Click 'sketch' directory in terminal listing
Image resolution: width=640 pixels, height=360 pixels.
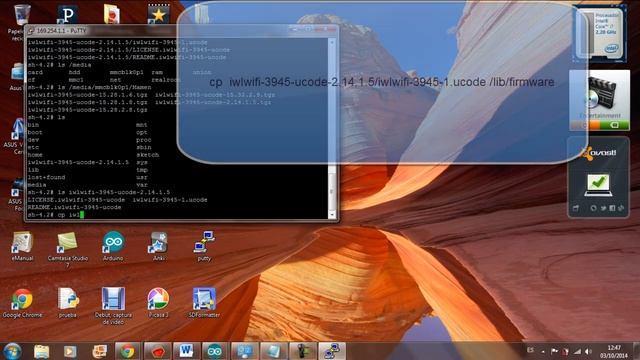tap(147, 155)
